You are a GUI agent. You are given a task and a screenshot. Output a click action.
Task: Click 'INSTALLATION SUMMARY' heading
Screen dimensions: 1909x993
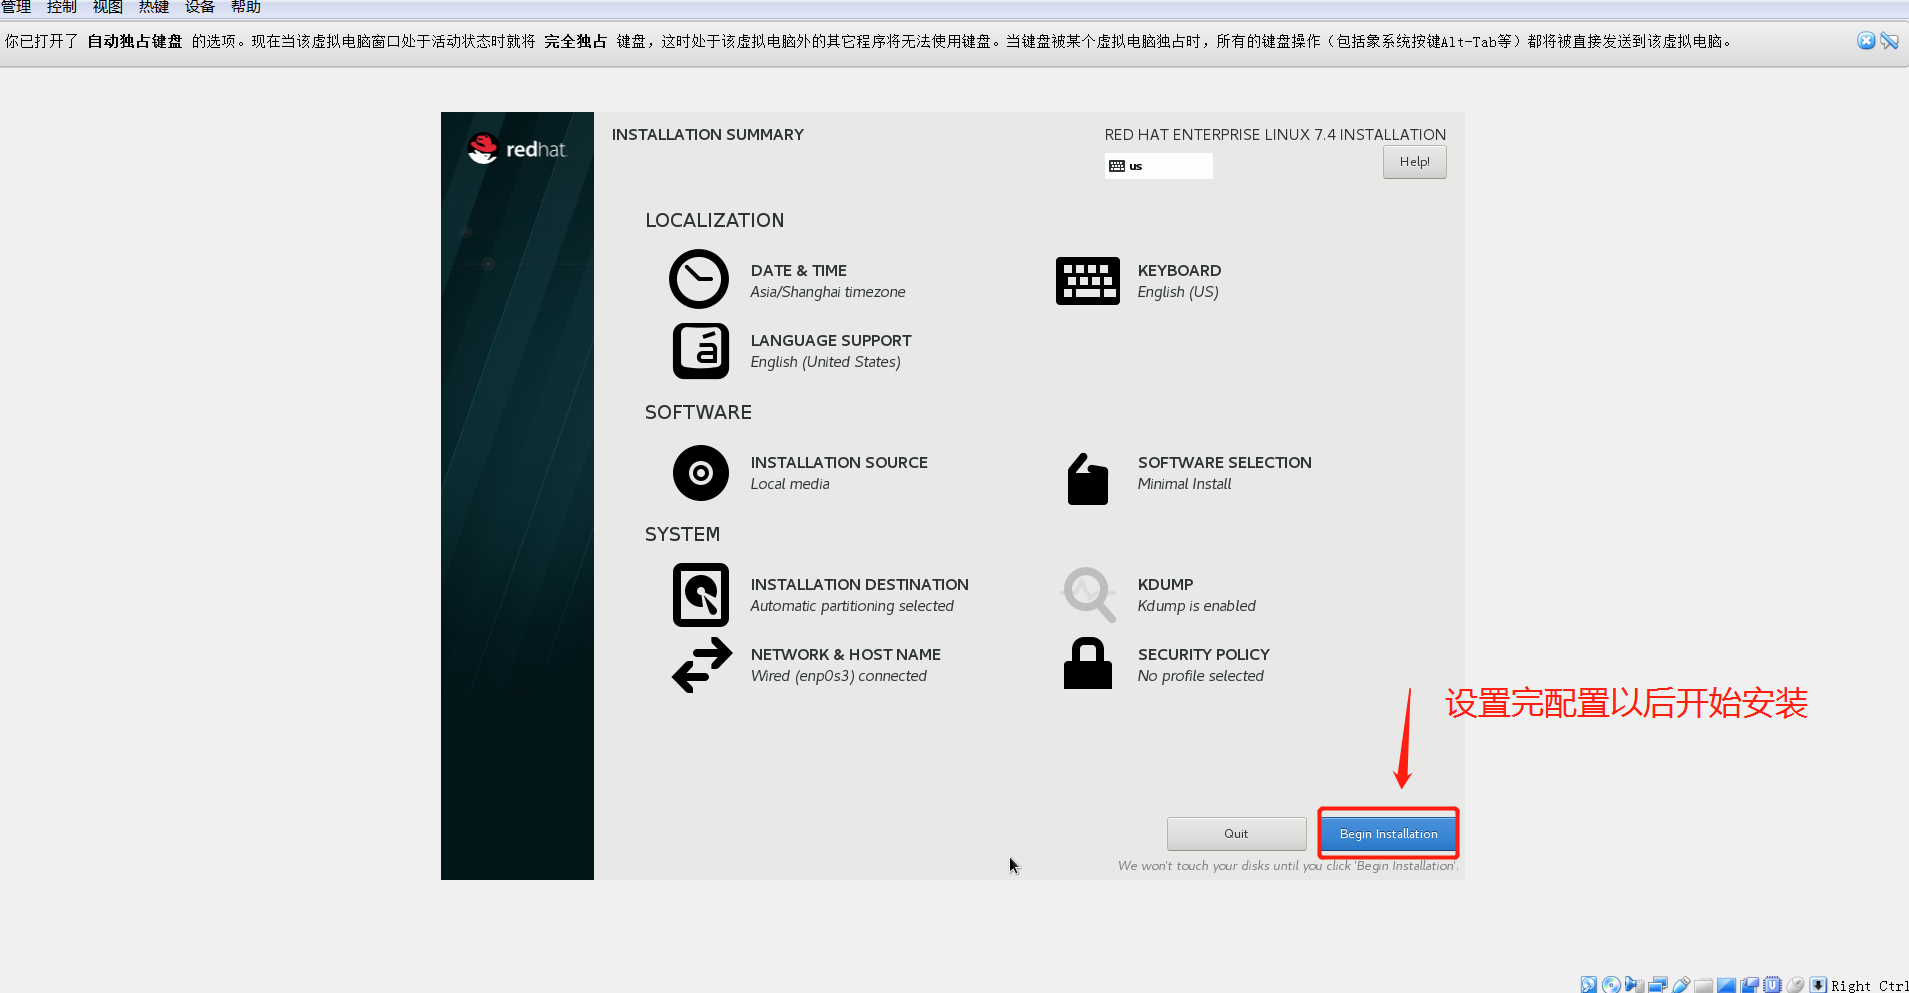click(x=708, y=135)
